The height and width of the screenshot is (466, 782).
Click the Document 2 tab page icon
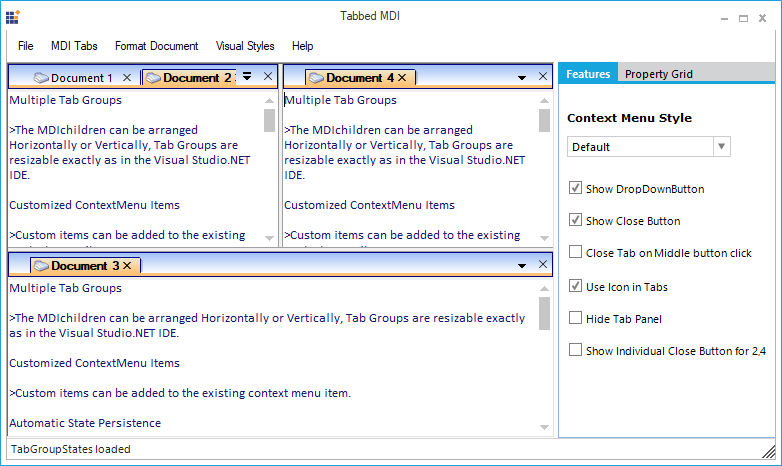(154, 78)
